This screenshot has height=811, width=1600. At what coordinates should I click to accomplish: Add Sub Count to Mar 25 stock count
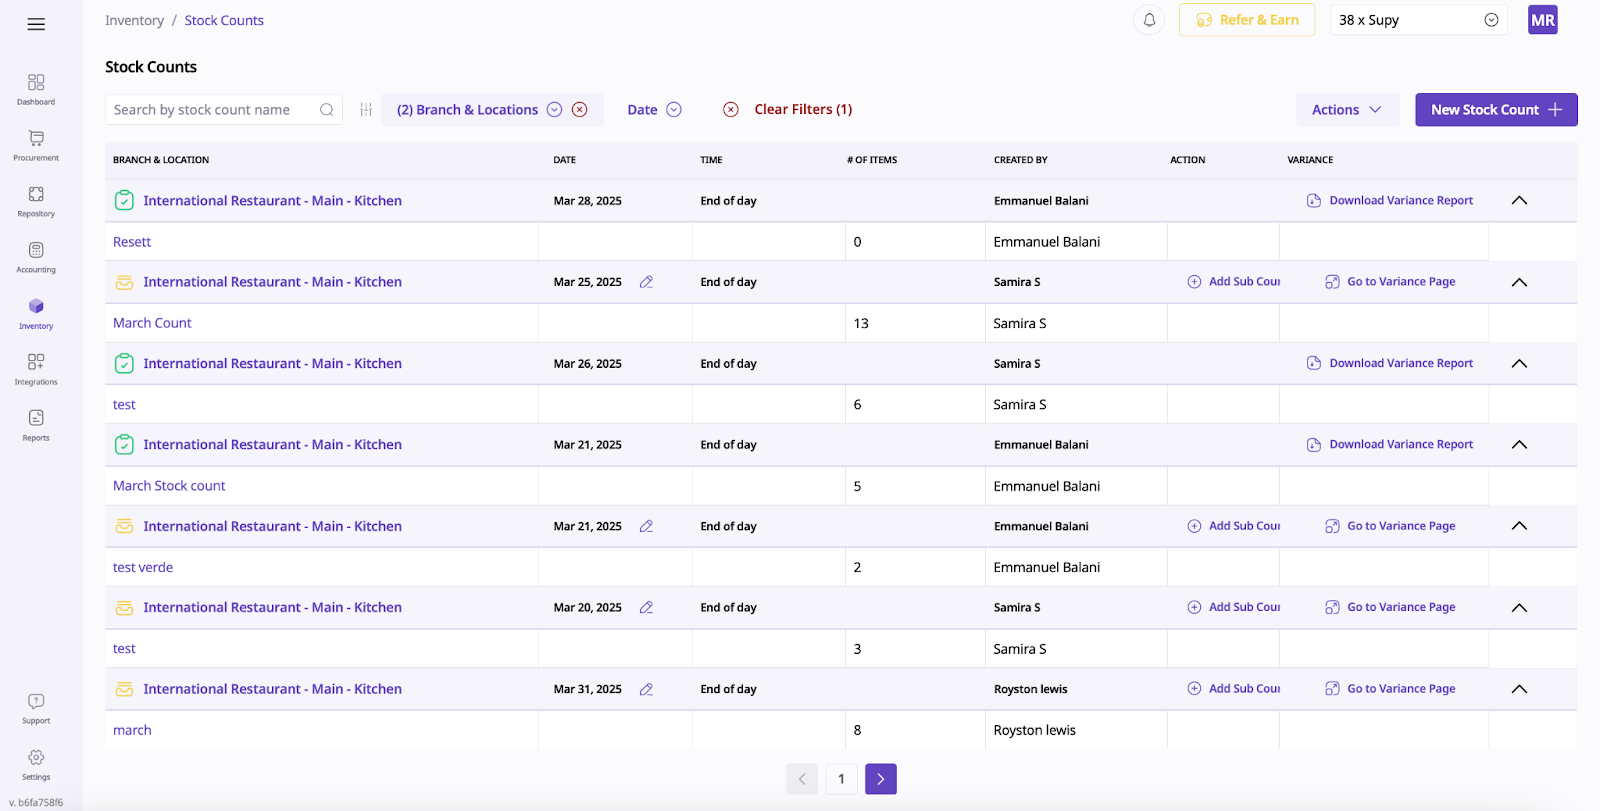(x=1233, y=282)
